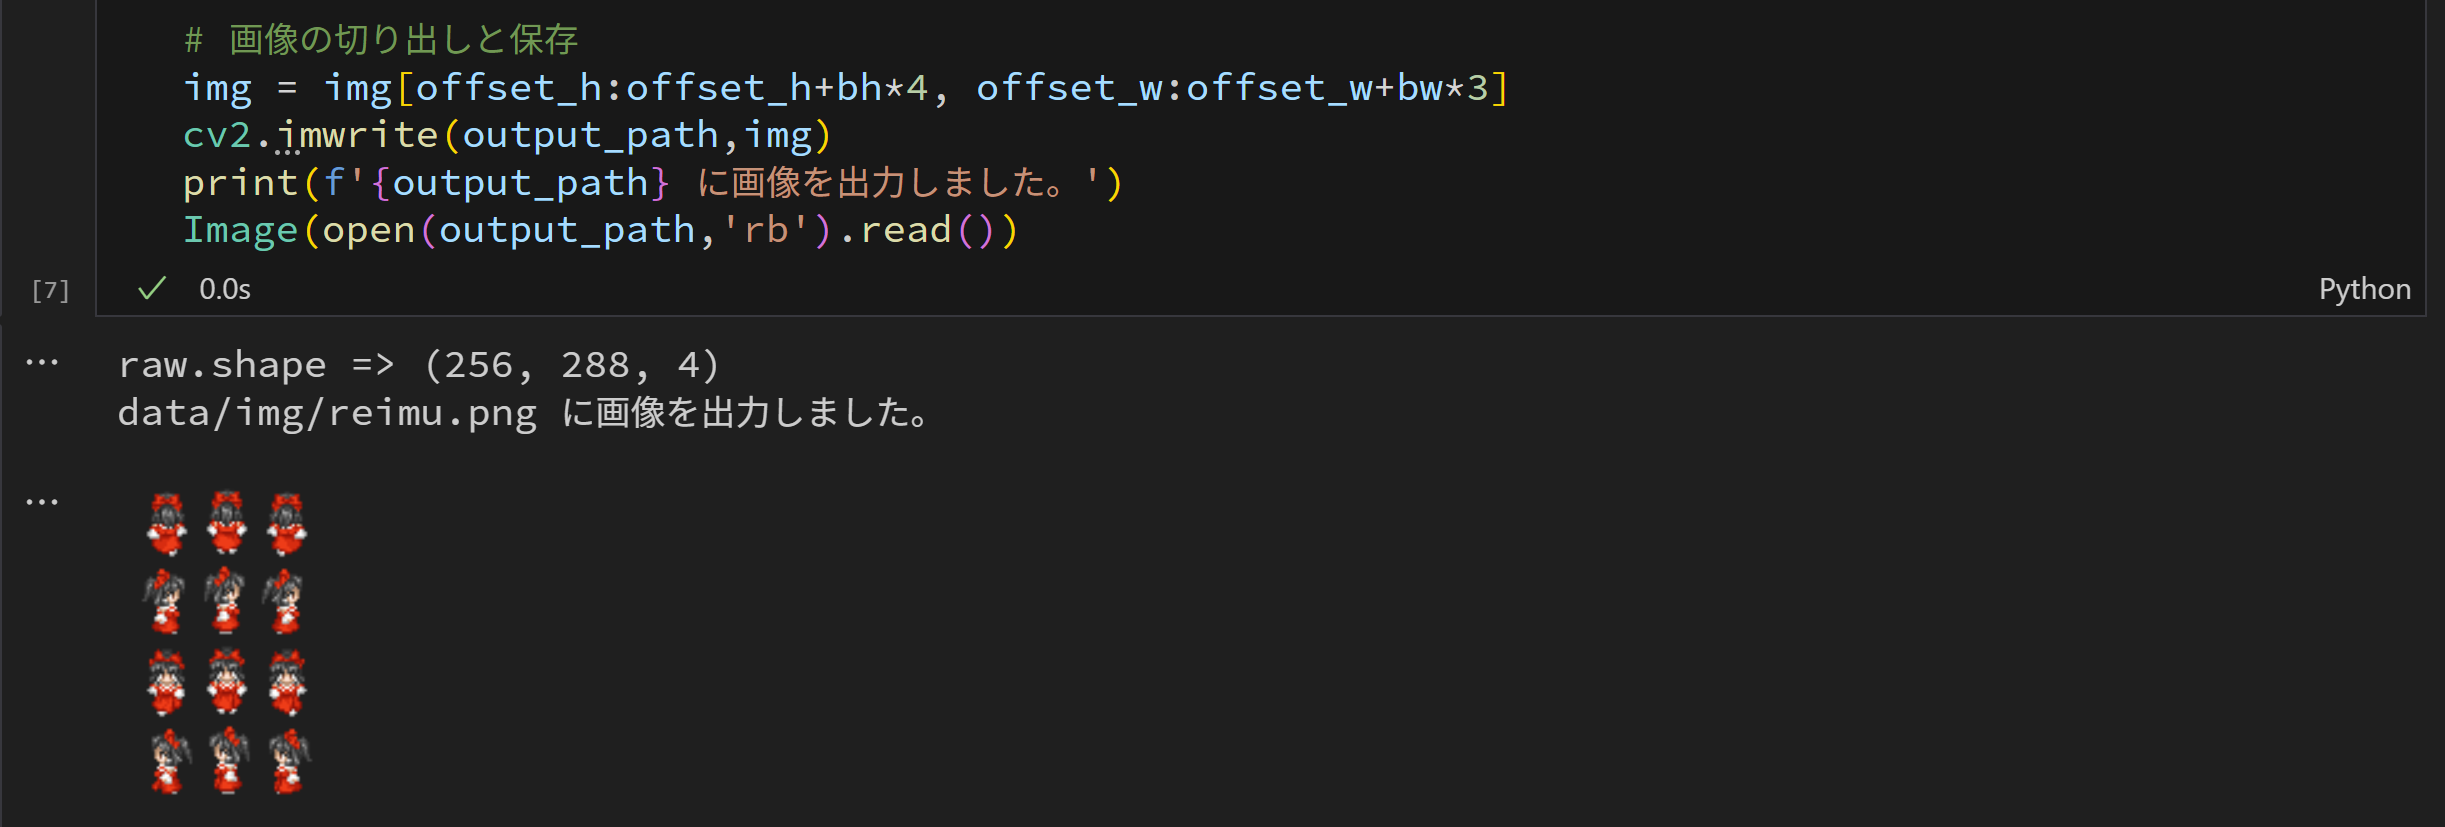This screenshot has height=827, width=2445.
Task: Click the bottom-right Reimu sprite in the output
Action: 289,762
